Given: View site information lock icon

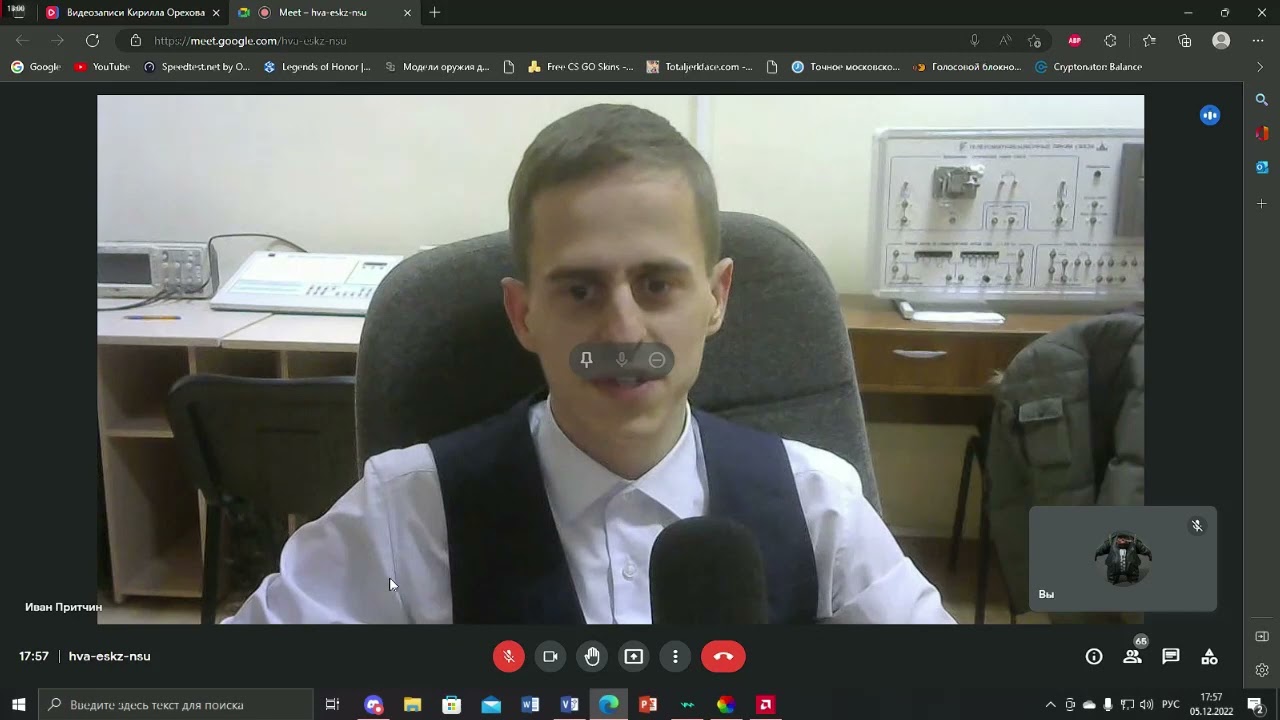Looking at the screenshot, I should click(x=136, y=41).
